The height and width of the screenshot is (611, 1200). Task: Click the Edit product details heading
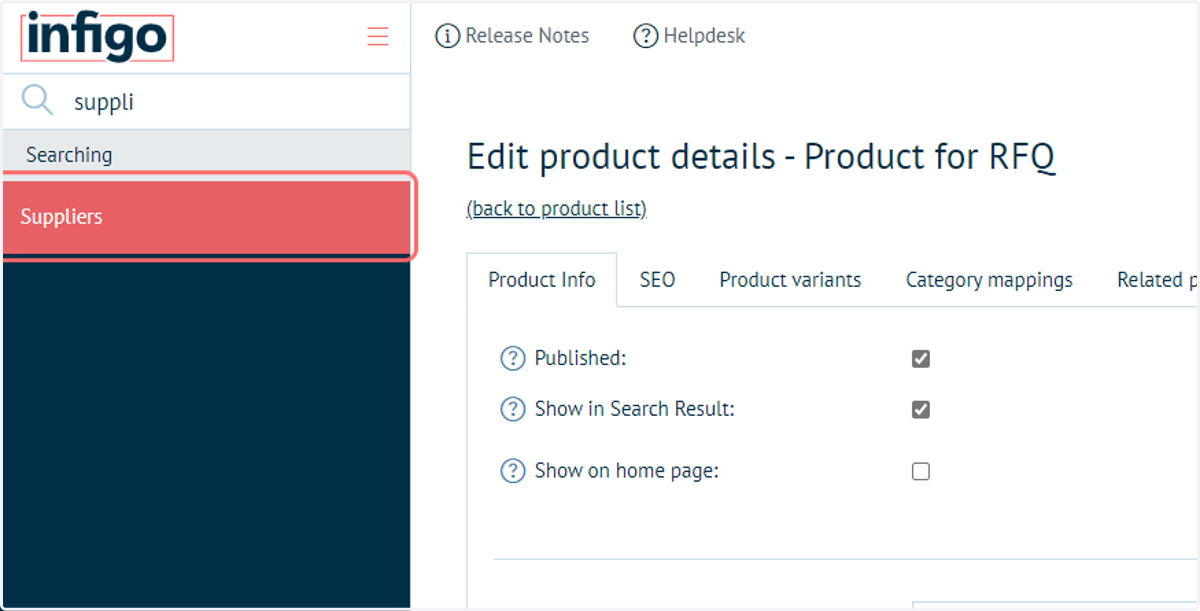(x=761, y=157)
